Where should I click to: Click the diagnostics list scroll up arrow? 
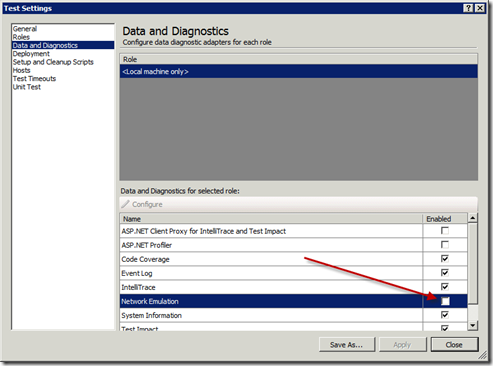(x=472, y=218)
